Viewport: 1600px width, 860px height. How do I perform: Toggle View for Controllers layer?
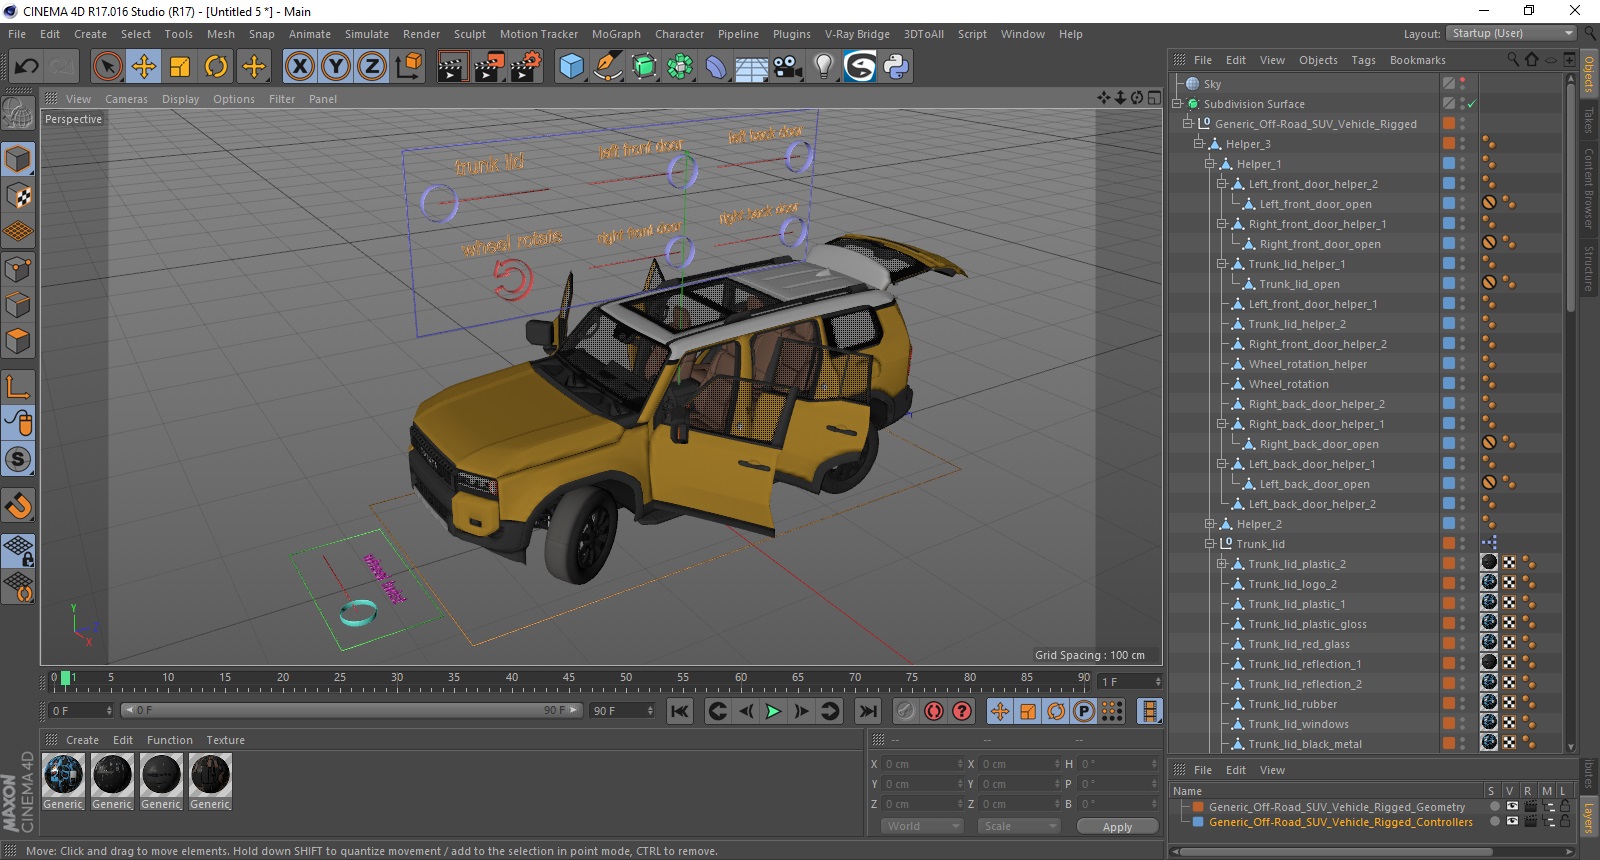1512,822
